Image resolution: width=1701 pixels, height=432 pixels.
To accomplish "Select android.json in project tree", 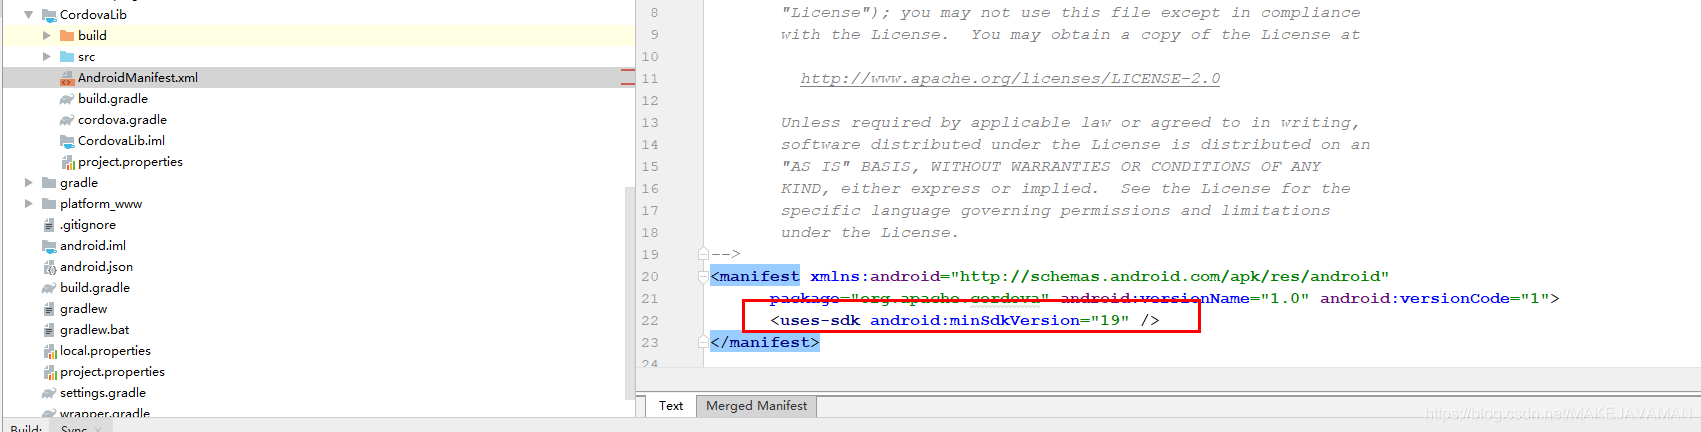I will [x=96, y=266].
